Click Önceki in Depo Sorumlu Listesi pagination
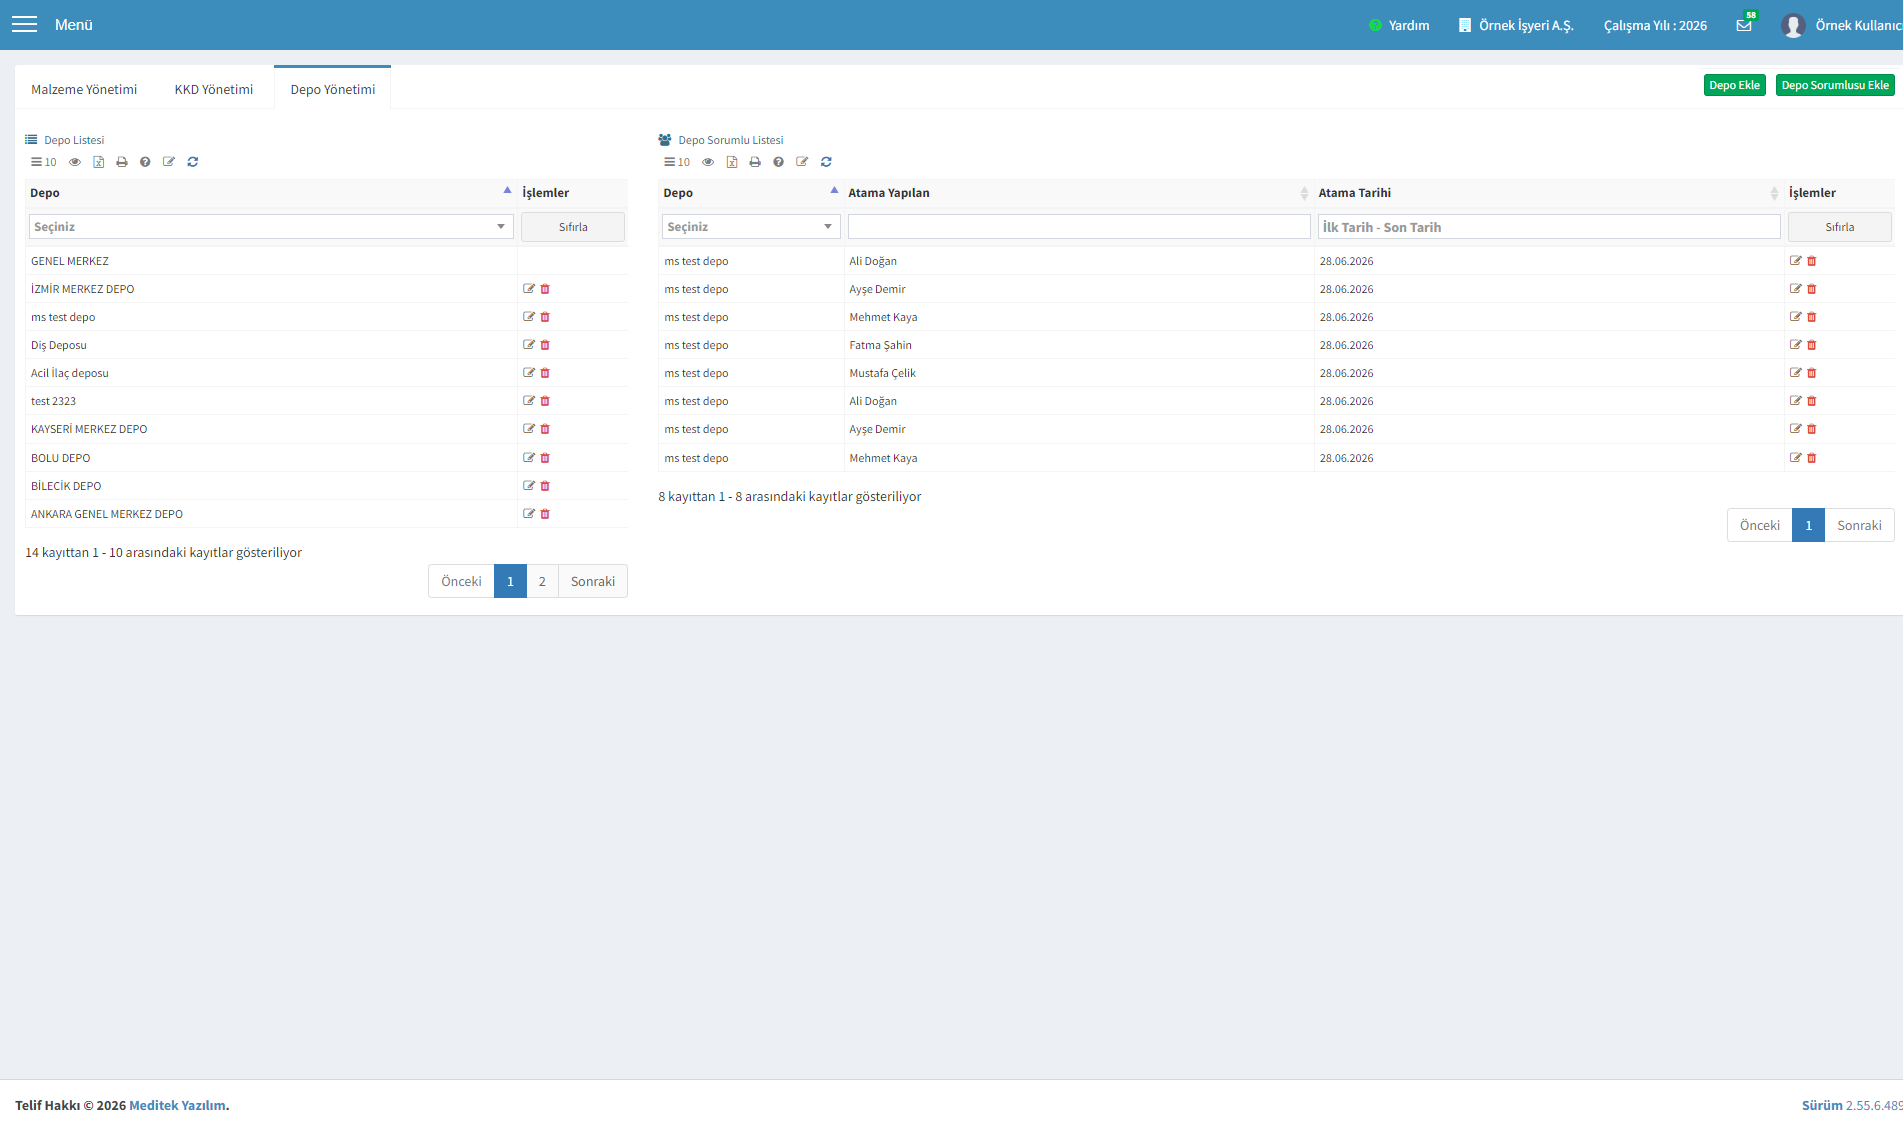 click(x=1760, y=525)
